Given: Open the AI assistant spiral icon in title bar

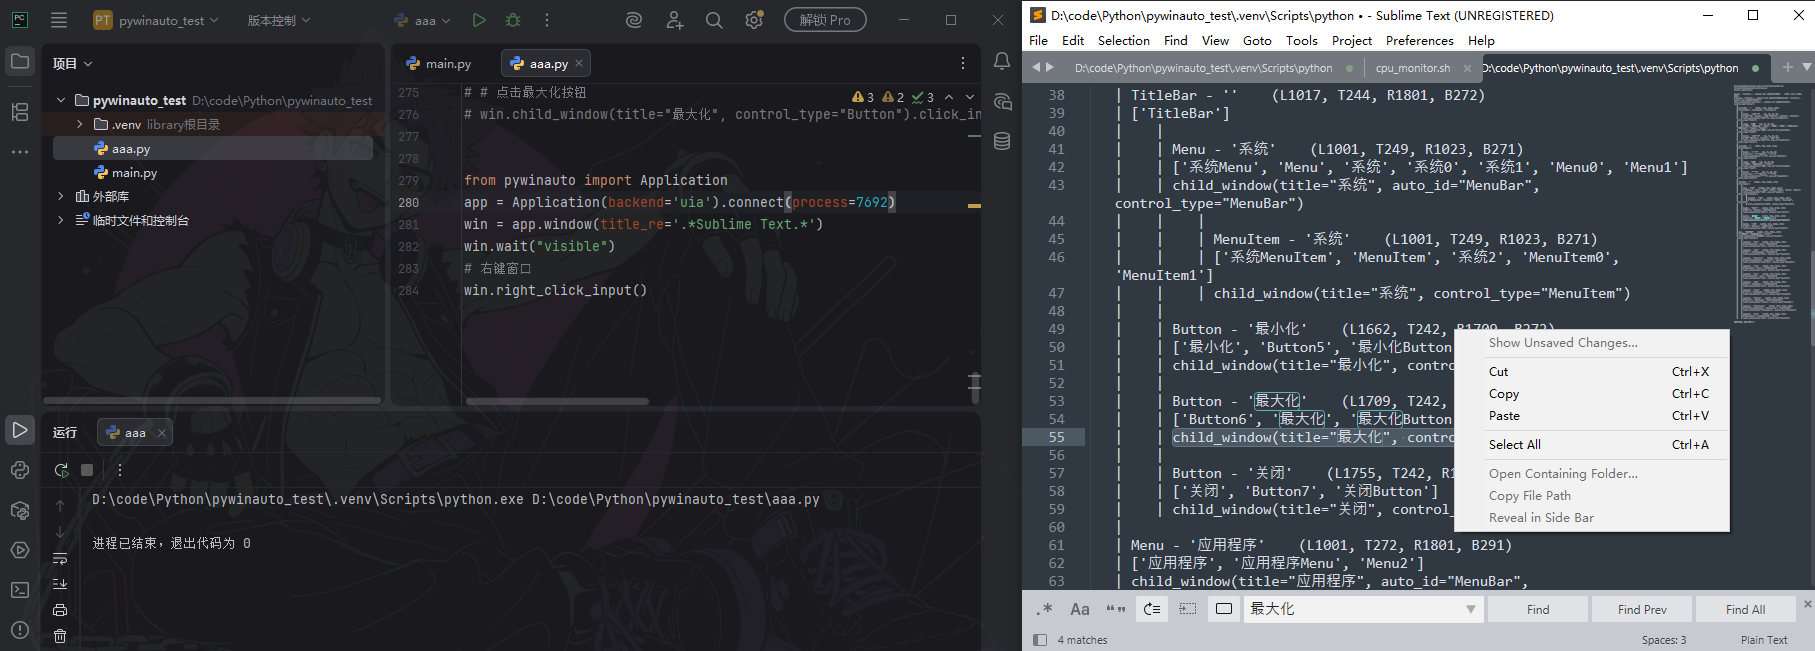Looking at the screenshot, I should coord(634,20).
